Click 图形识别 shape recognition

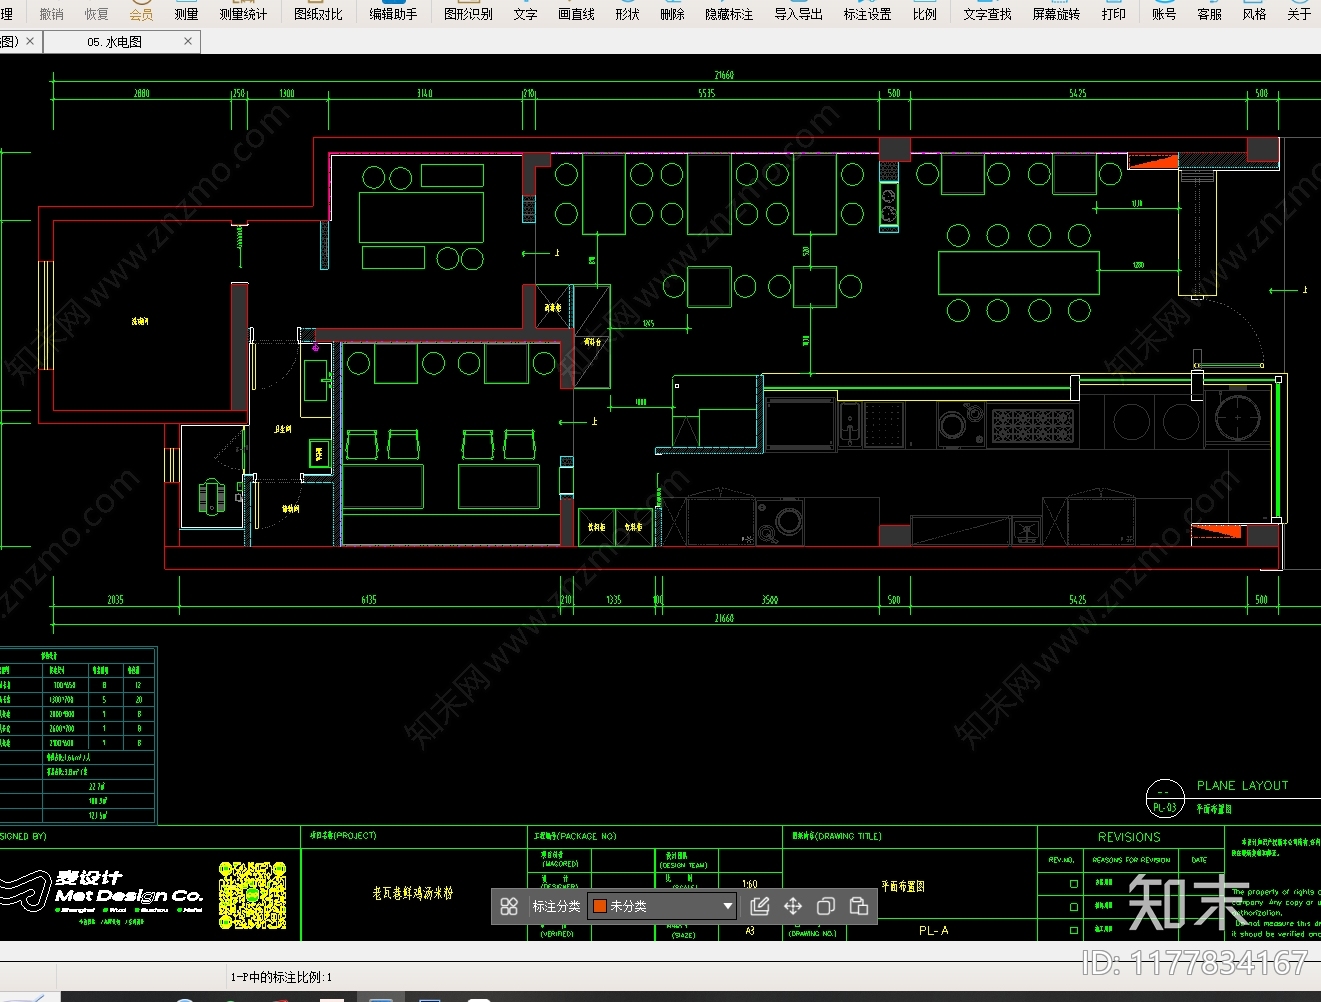tap(468, 14)
